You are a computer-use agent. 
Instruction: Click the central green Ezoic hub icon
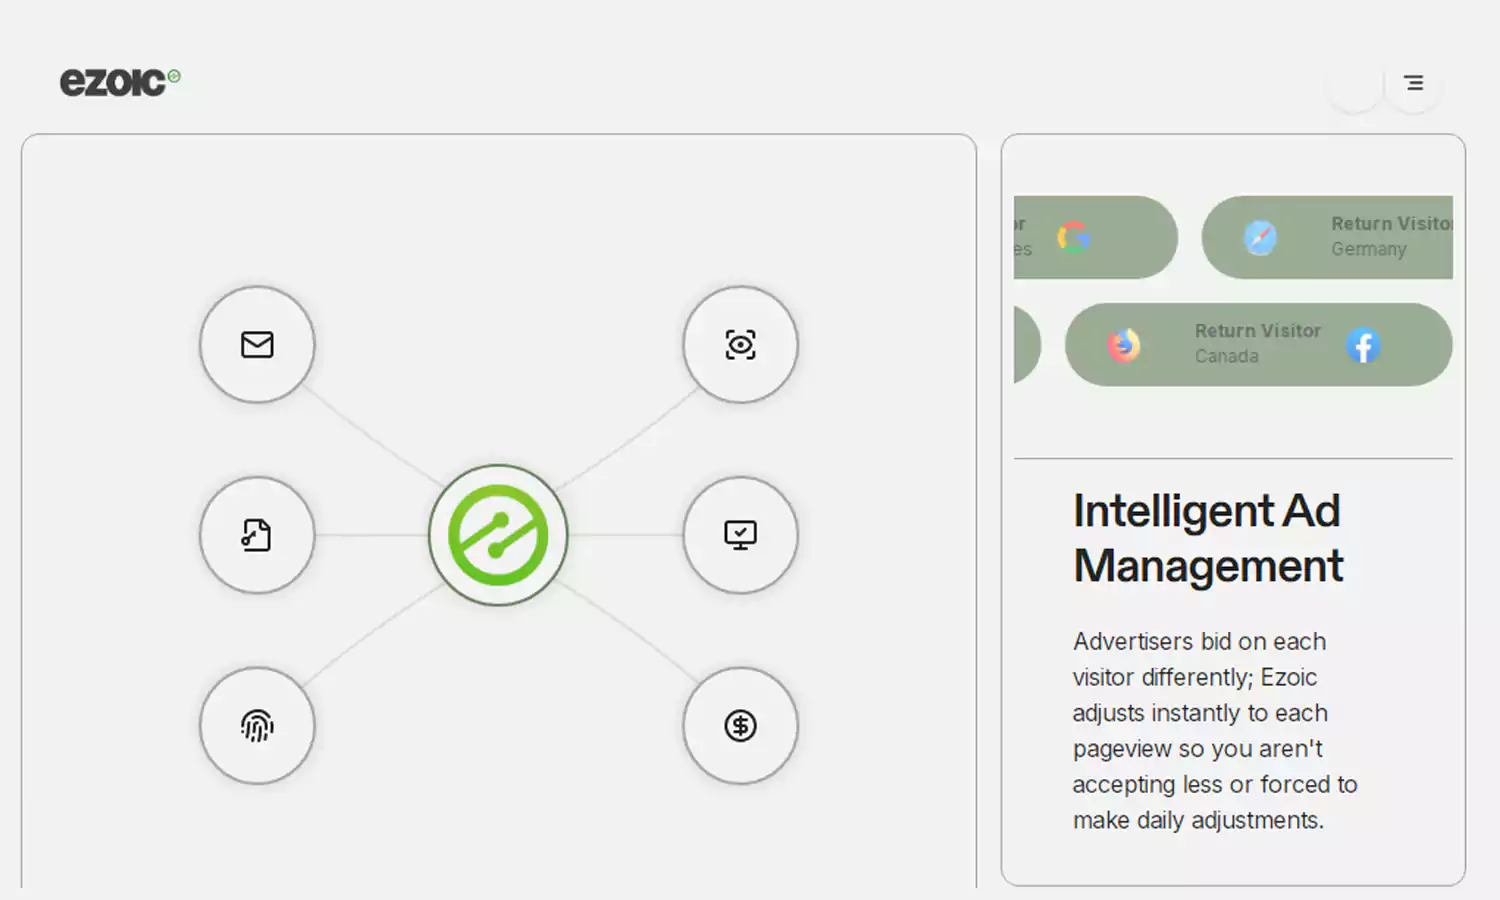pyautogui.click(x=498, y=535)
